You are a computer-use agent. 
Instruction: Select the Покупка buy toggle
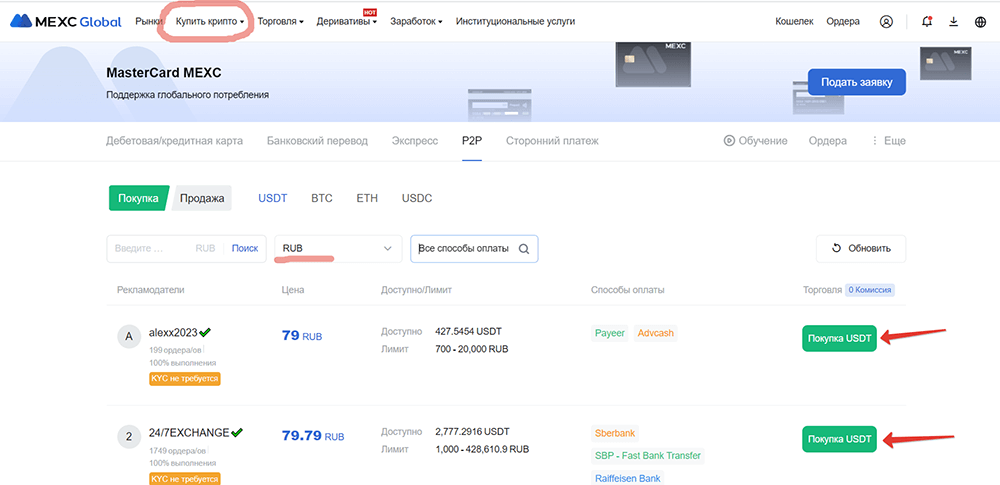138,198
